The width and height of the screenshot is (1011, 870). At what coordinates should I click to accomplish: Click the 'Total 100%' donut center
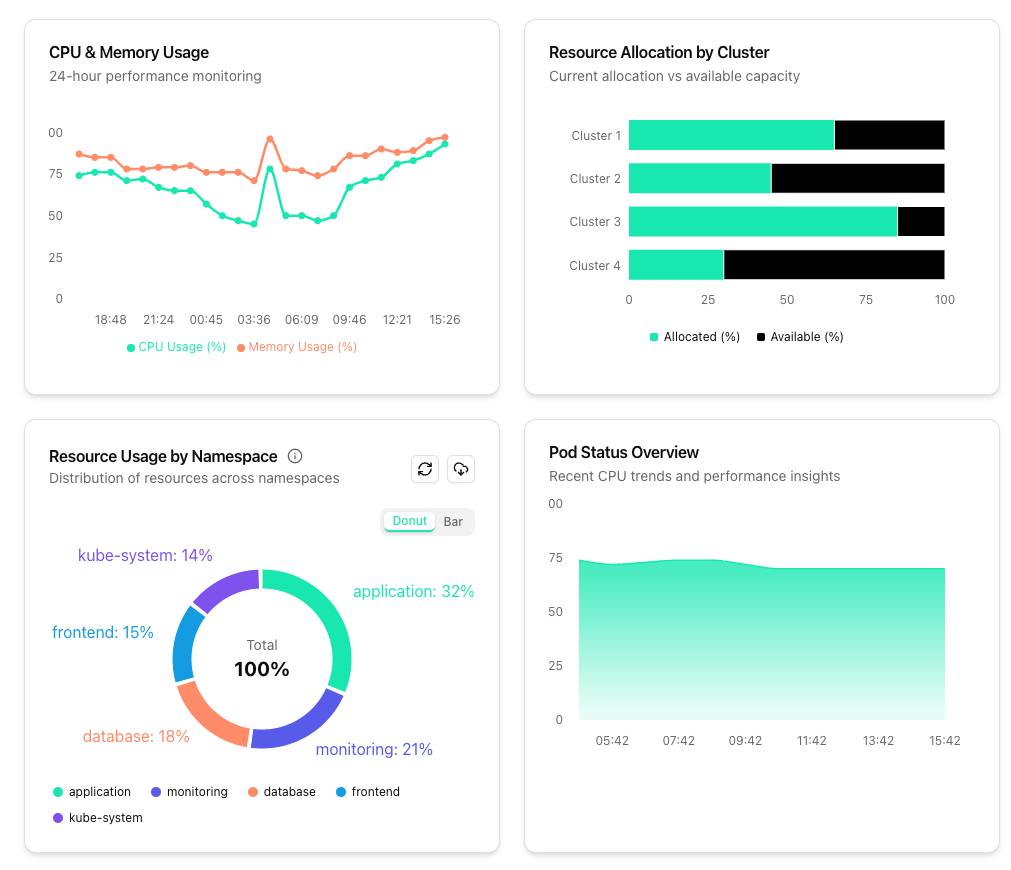pyautogui.click(x=262, y=659)
